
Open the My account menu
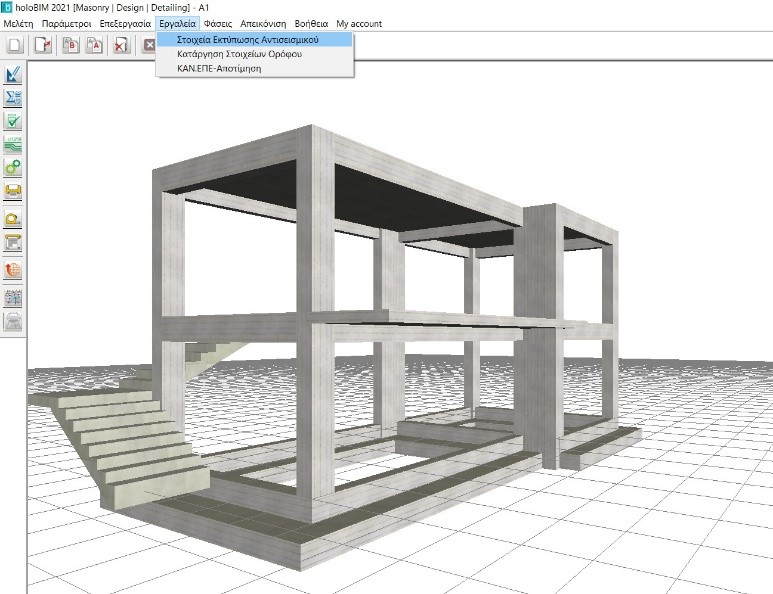click(359, 24)
